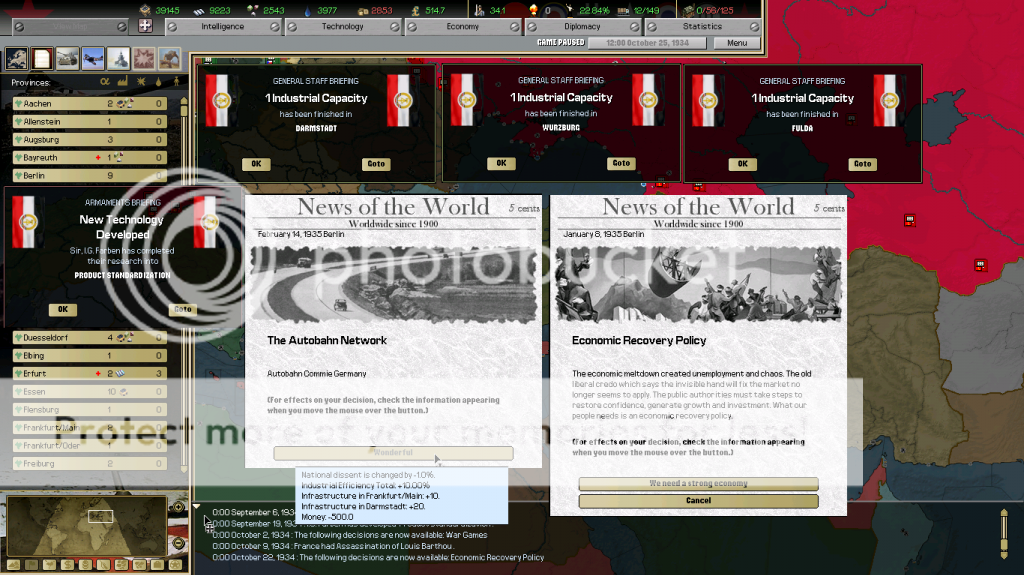The width and height of the screenshot is (1024, 575).
Task: Confirm OK on the Wurzburg briefing
Action: pyautogui.click(x=501, y=163)
